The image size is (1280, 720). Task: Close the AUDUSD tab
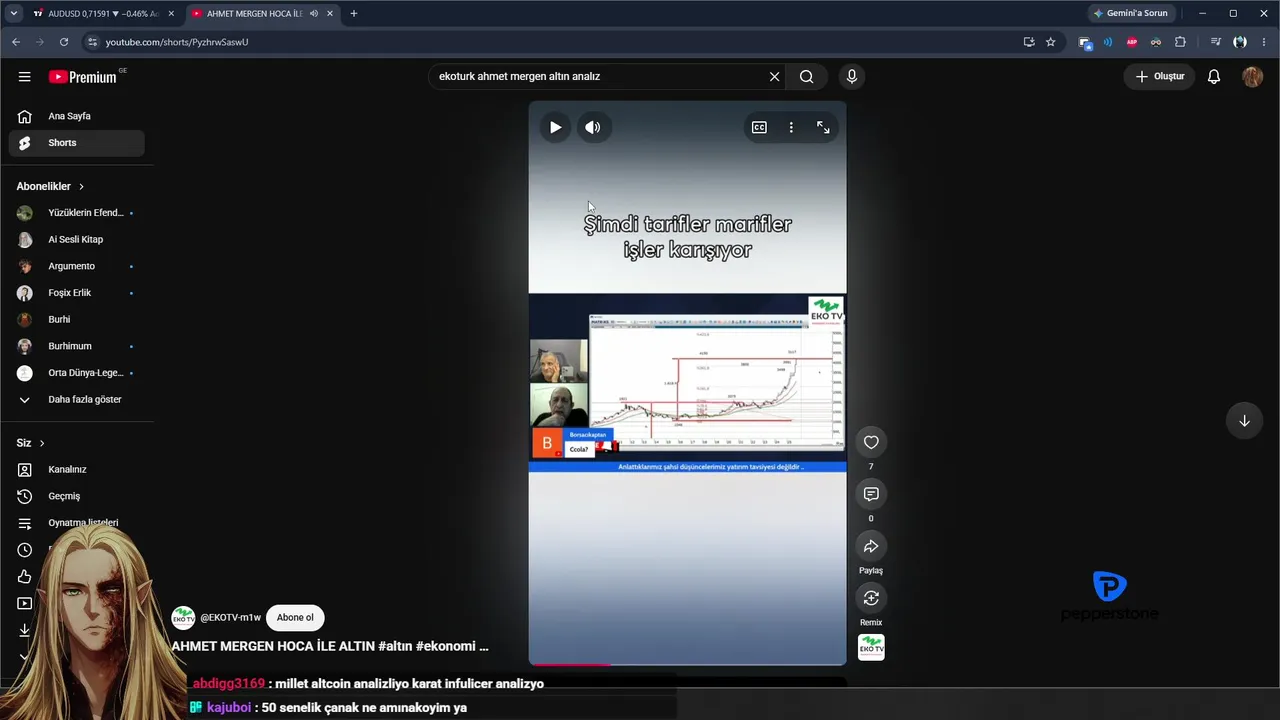171,14
